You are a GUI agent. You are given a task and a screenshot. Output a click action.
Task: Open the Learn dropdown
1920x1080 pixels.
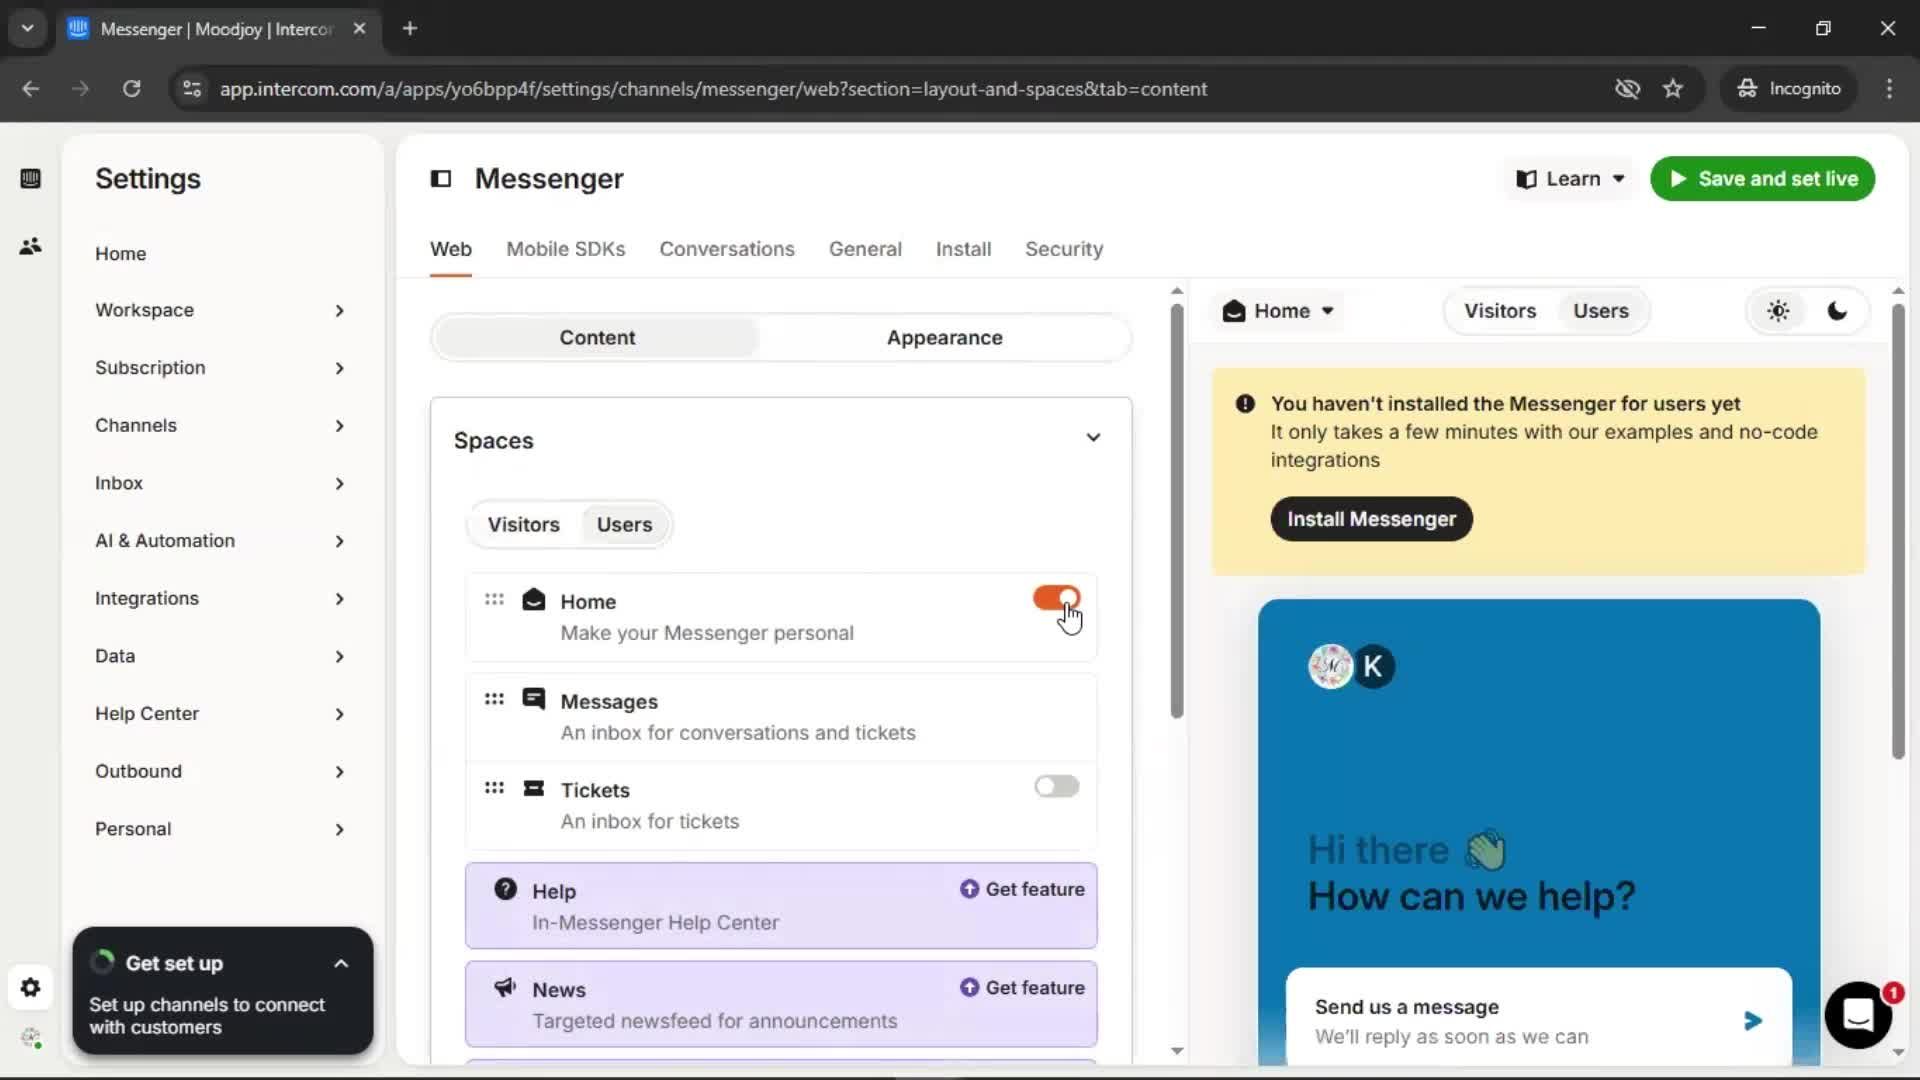tap(1570, 179)
